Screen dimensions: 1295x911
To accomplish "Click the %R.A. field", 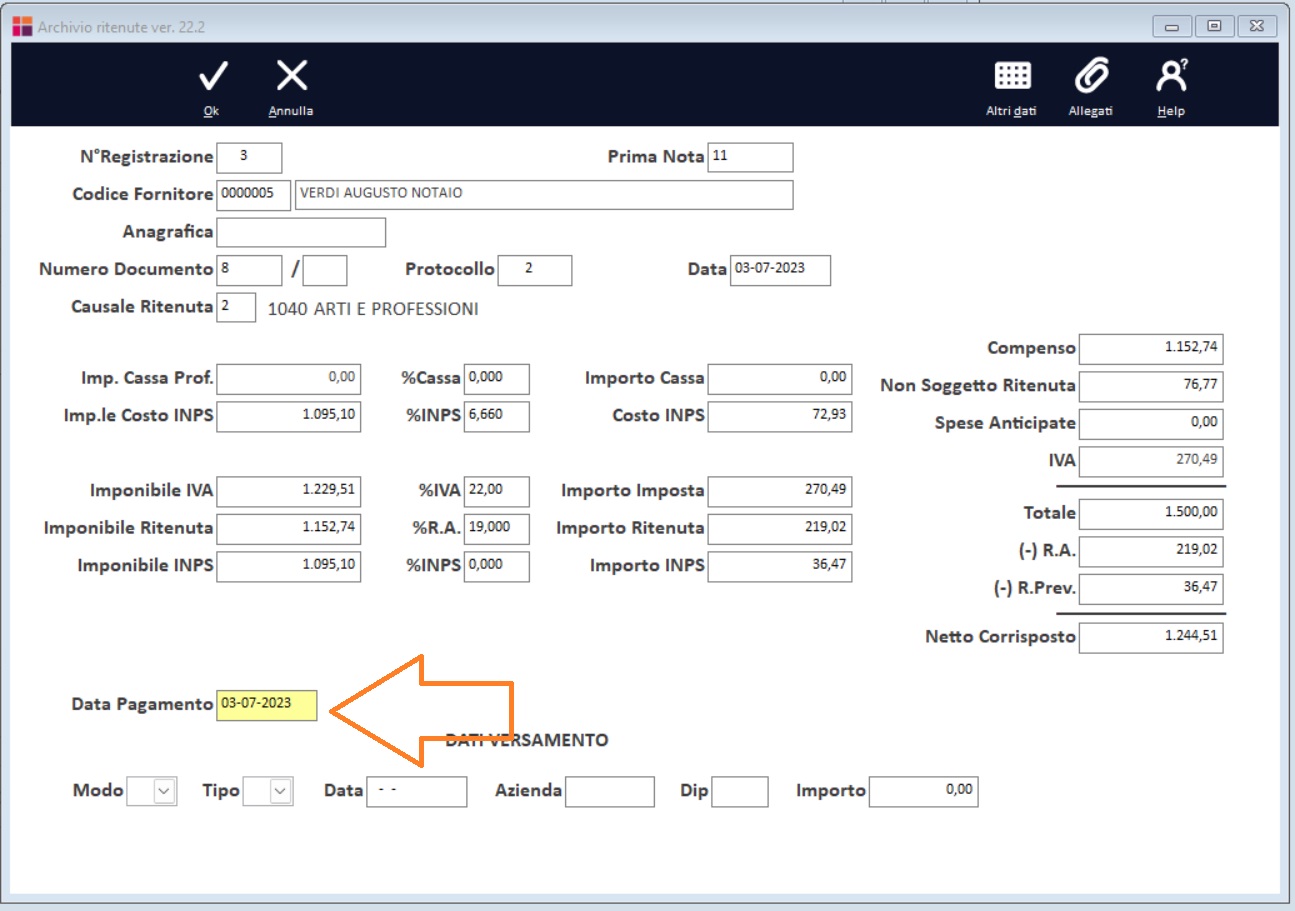I will tap(497, 529).
